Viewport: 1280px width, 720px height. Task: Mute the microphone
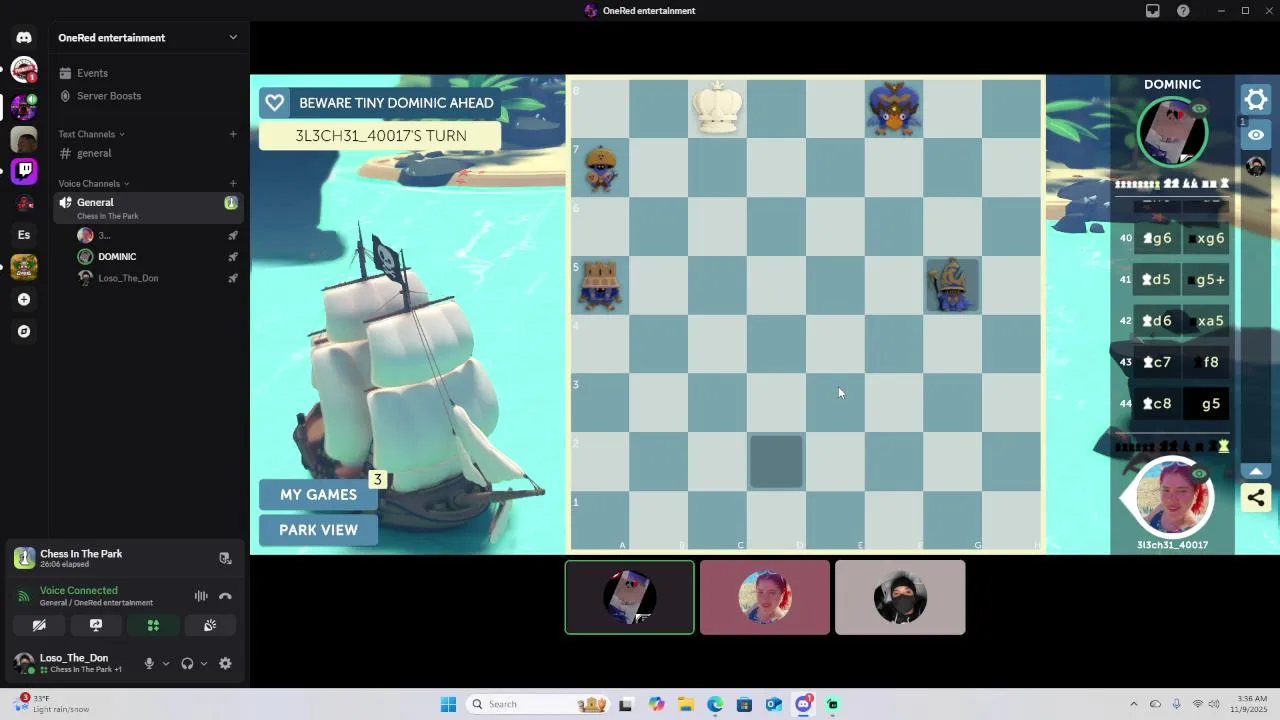tap(149, 663)
